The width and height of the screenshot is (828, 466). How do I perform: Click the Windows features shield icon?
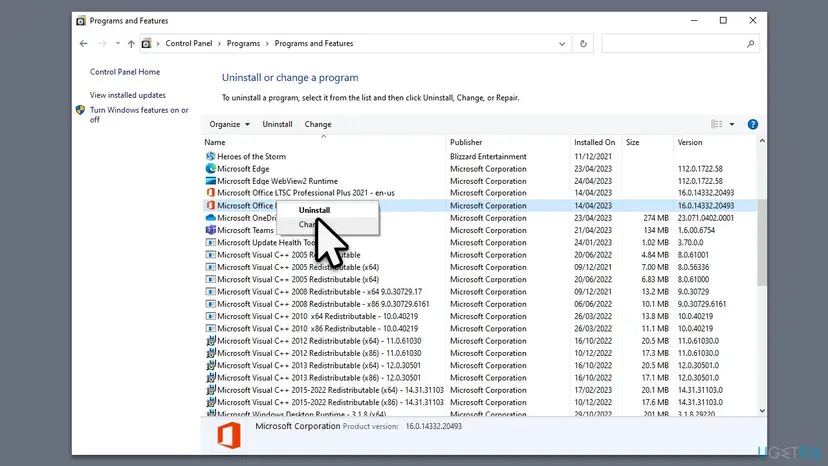[x=80, y=110]
